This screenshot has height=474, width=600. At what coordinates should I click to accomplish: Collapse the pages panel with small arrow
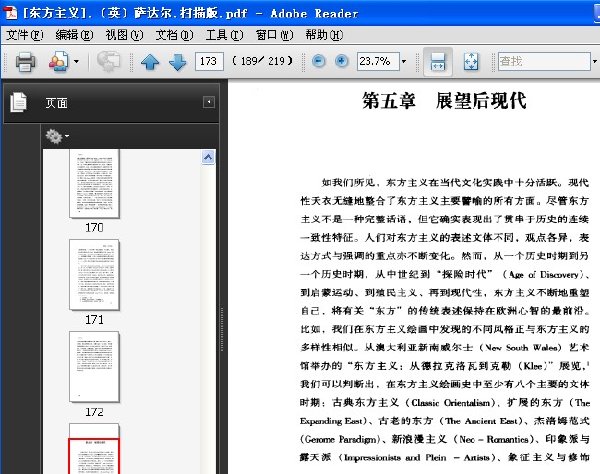tap(209, 102)
